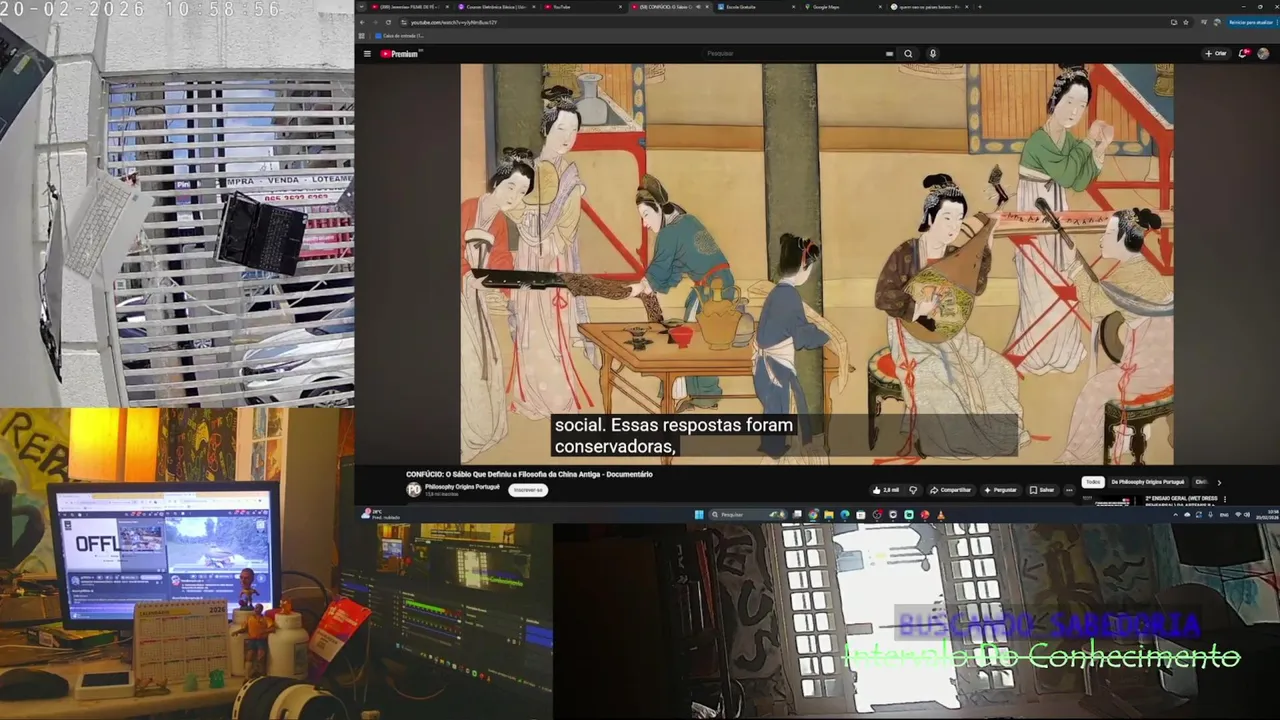
Task: Expand more chips with the right chevron
Action: [1219, 482]
